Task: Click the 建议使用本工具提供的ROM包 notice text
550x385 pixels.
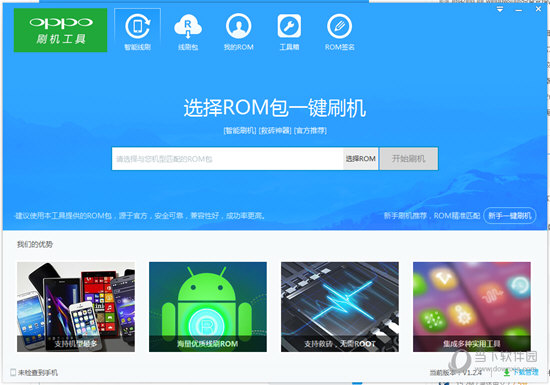Action: coord(140,216)
